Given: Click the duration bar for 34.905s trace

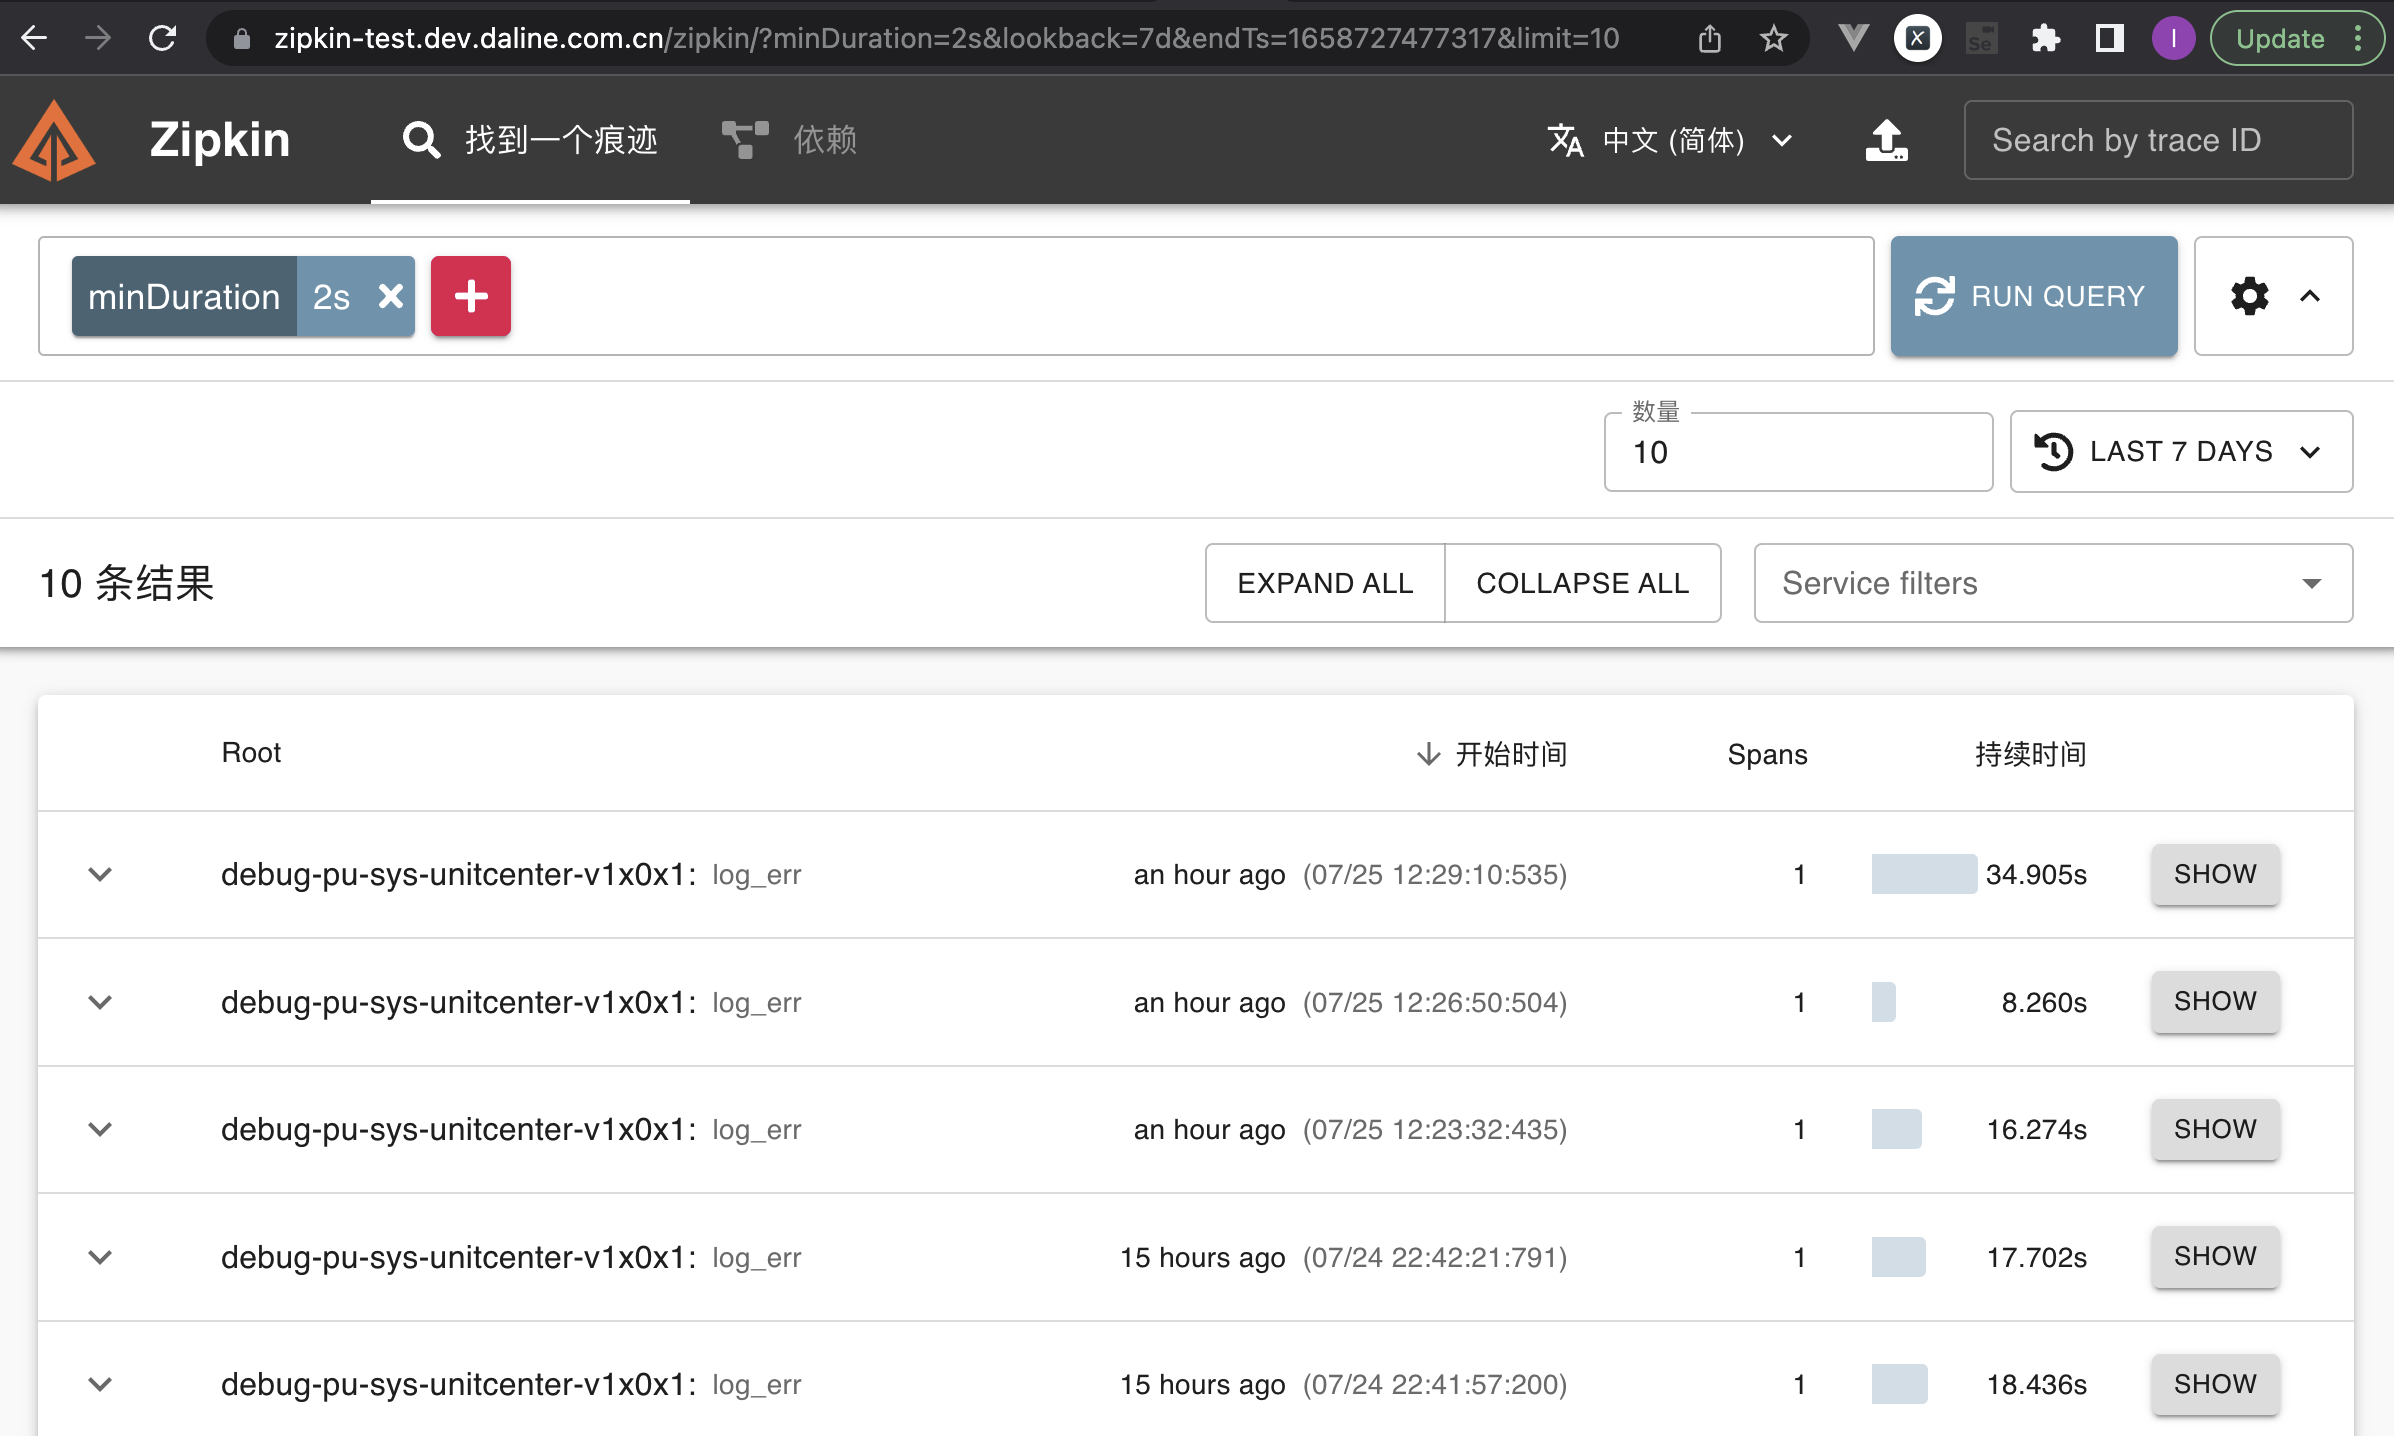Looking at the screenshot, I should tap(1924, 874).
